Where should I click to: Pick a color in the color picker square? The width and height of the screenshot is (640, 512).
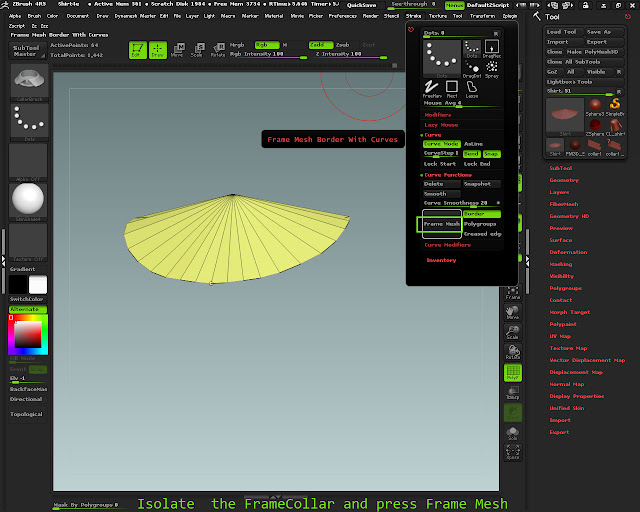pos(28,334)
